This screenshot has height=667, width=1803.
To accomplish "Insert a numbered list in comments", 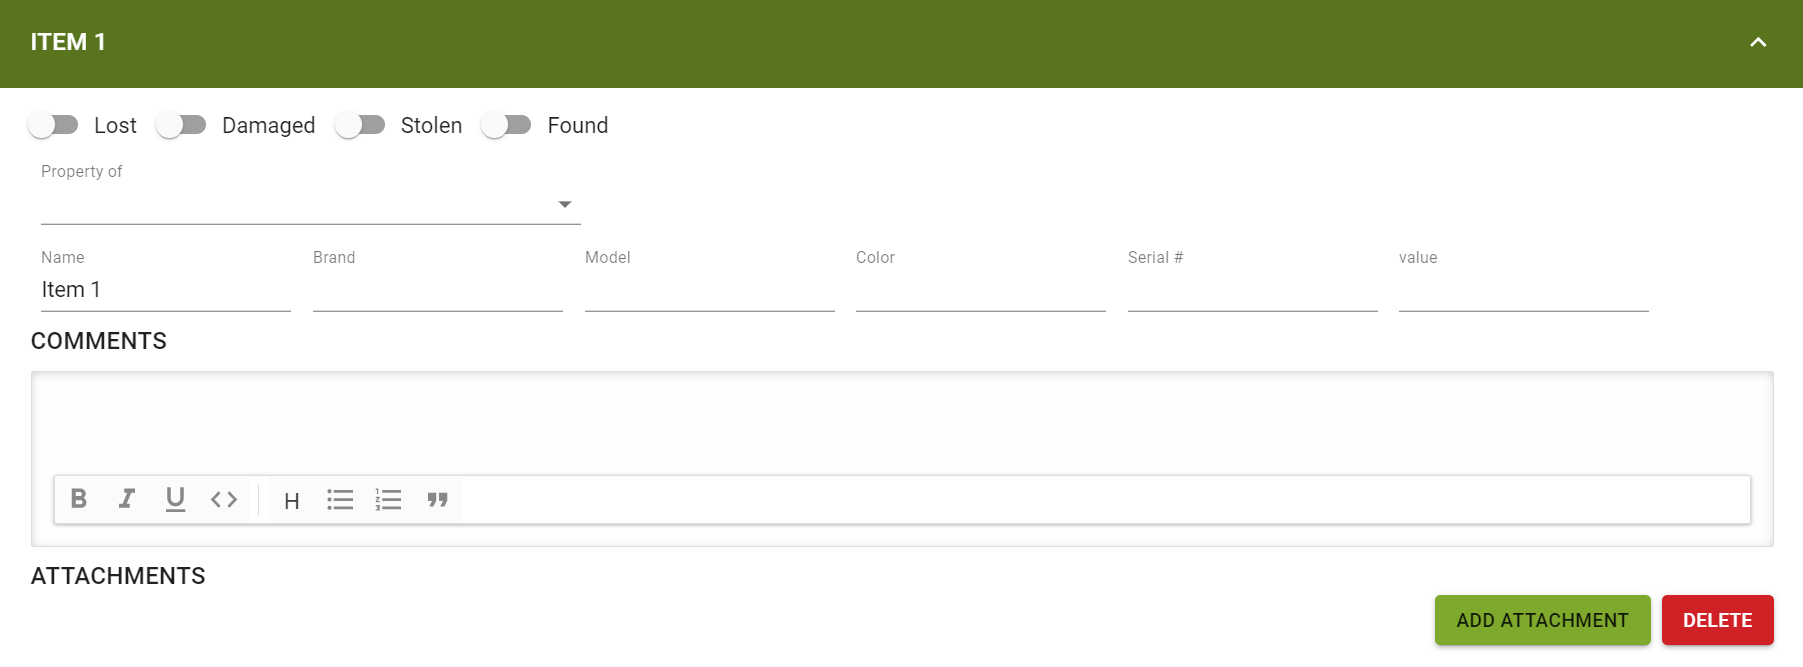I will point(388,500).
